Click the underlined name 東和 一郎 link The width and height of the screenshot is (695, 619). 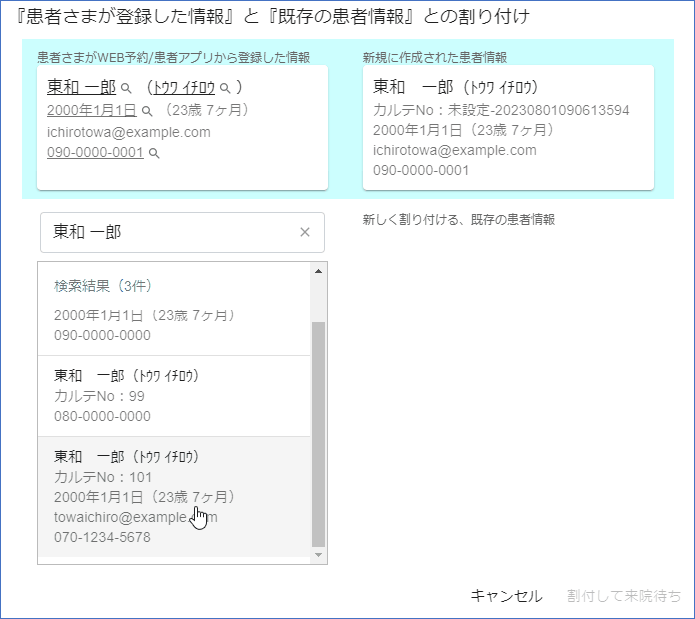(x=81, y=88)
